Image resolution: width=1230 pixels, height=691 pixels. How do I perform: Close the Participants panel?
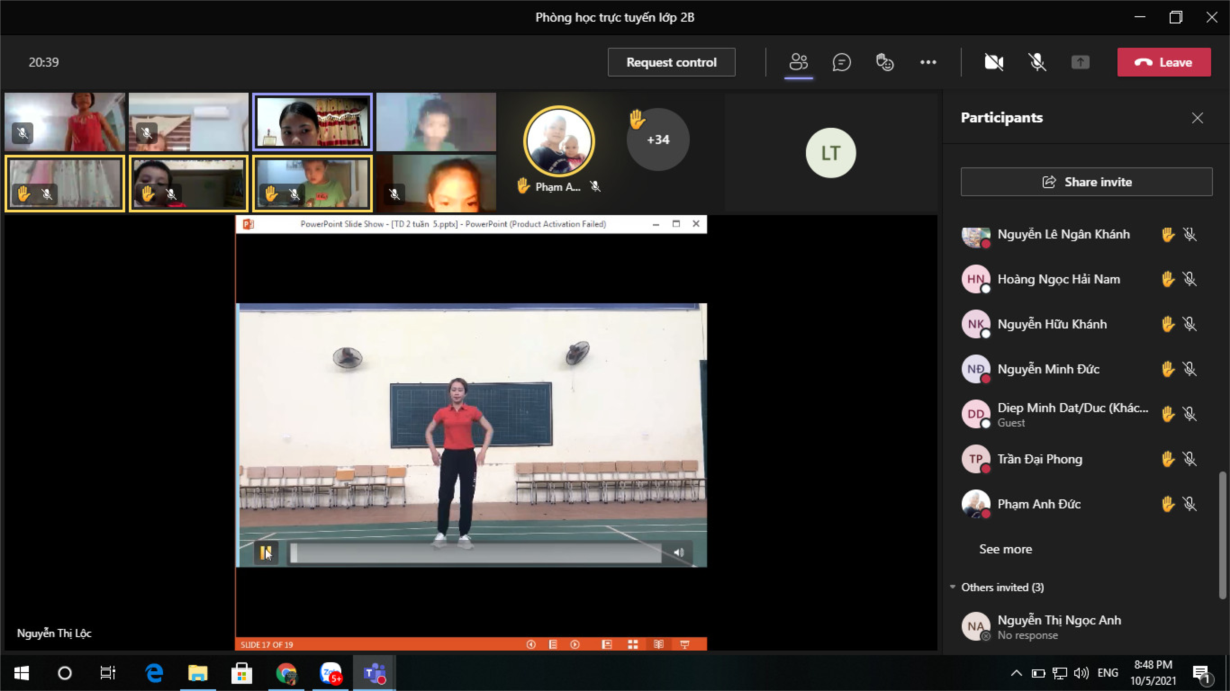[1197, 118]
